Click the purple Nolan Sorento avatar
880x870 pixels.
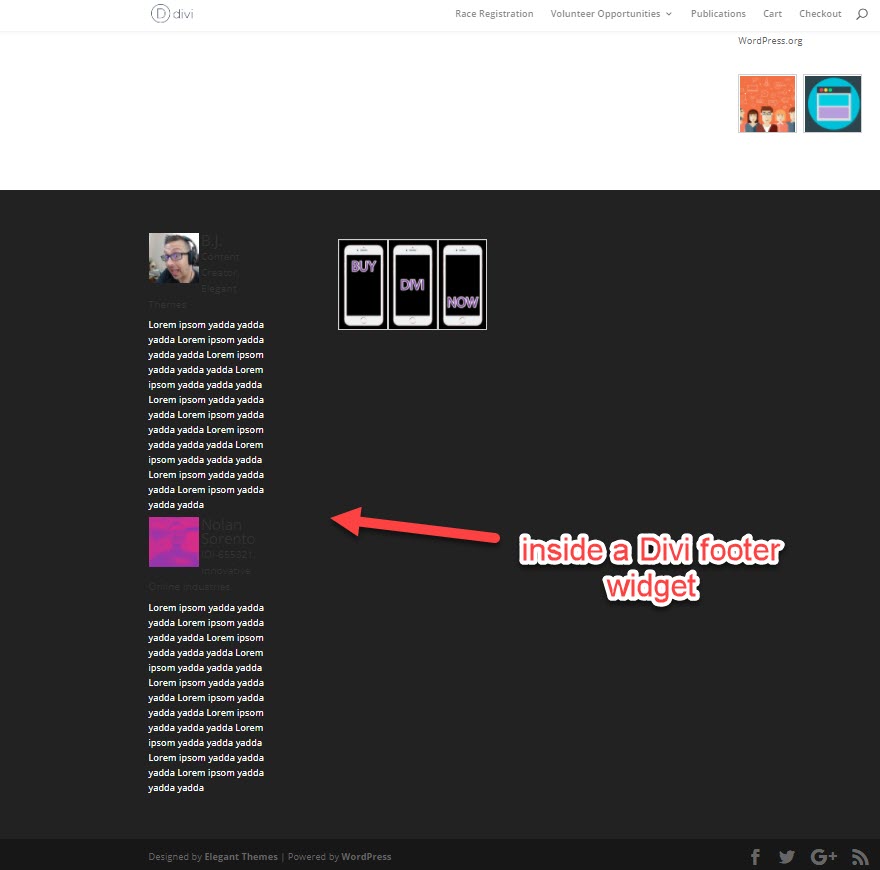coord(173,542)
